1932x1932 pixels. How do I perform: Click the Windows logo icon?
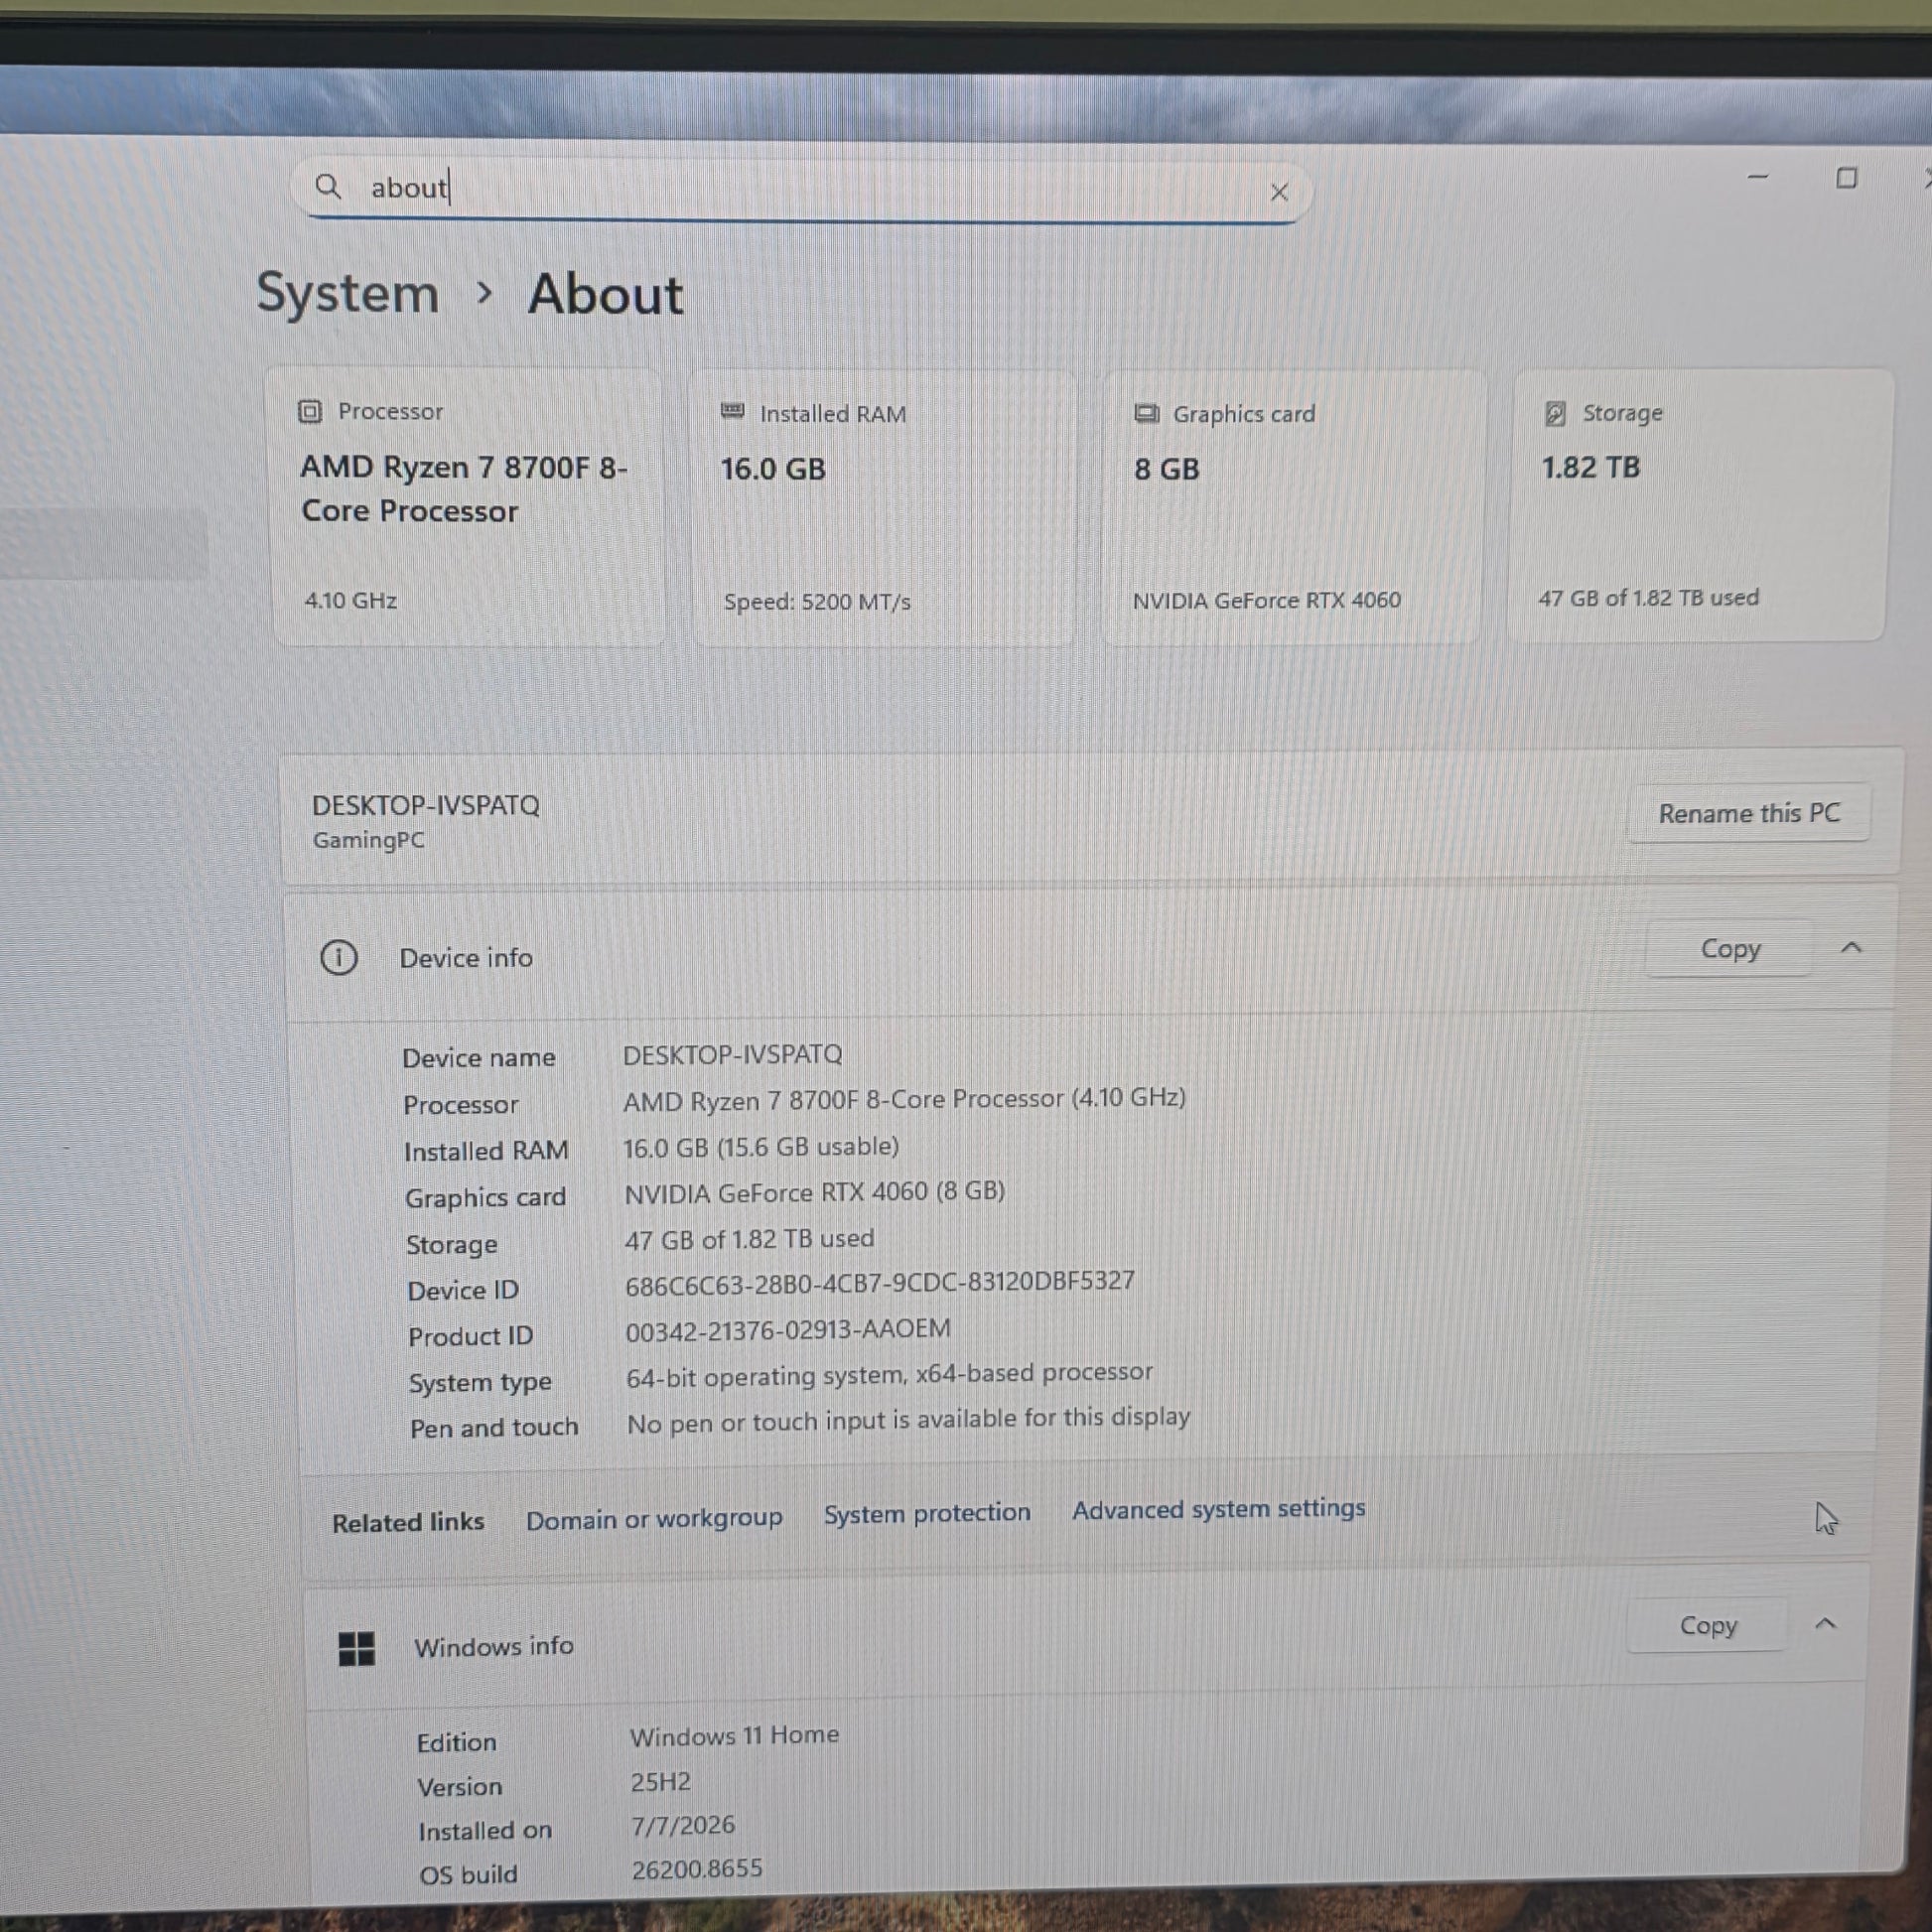pyautogui.click(x=357, y=1648)
